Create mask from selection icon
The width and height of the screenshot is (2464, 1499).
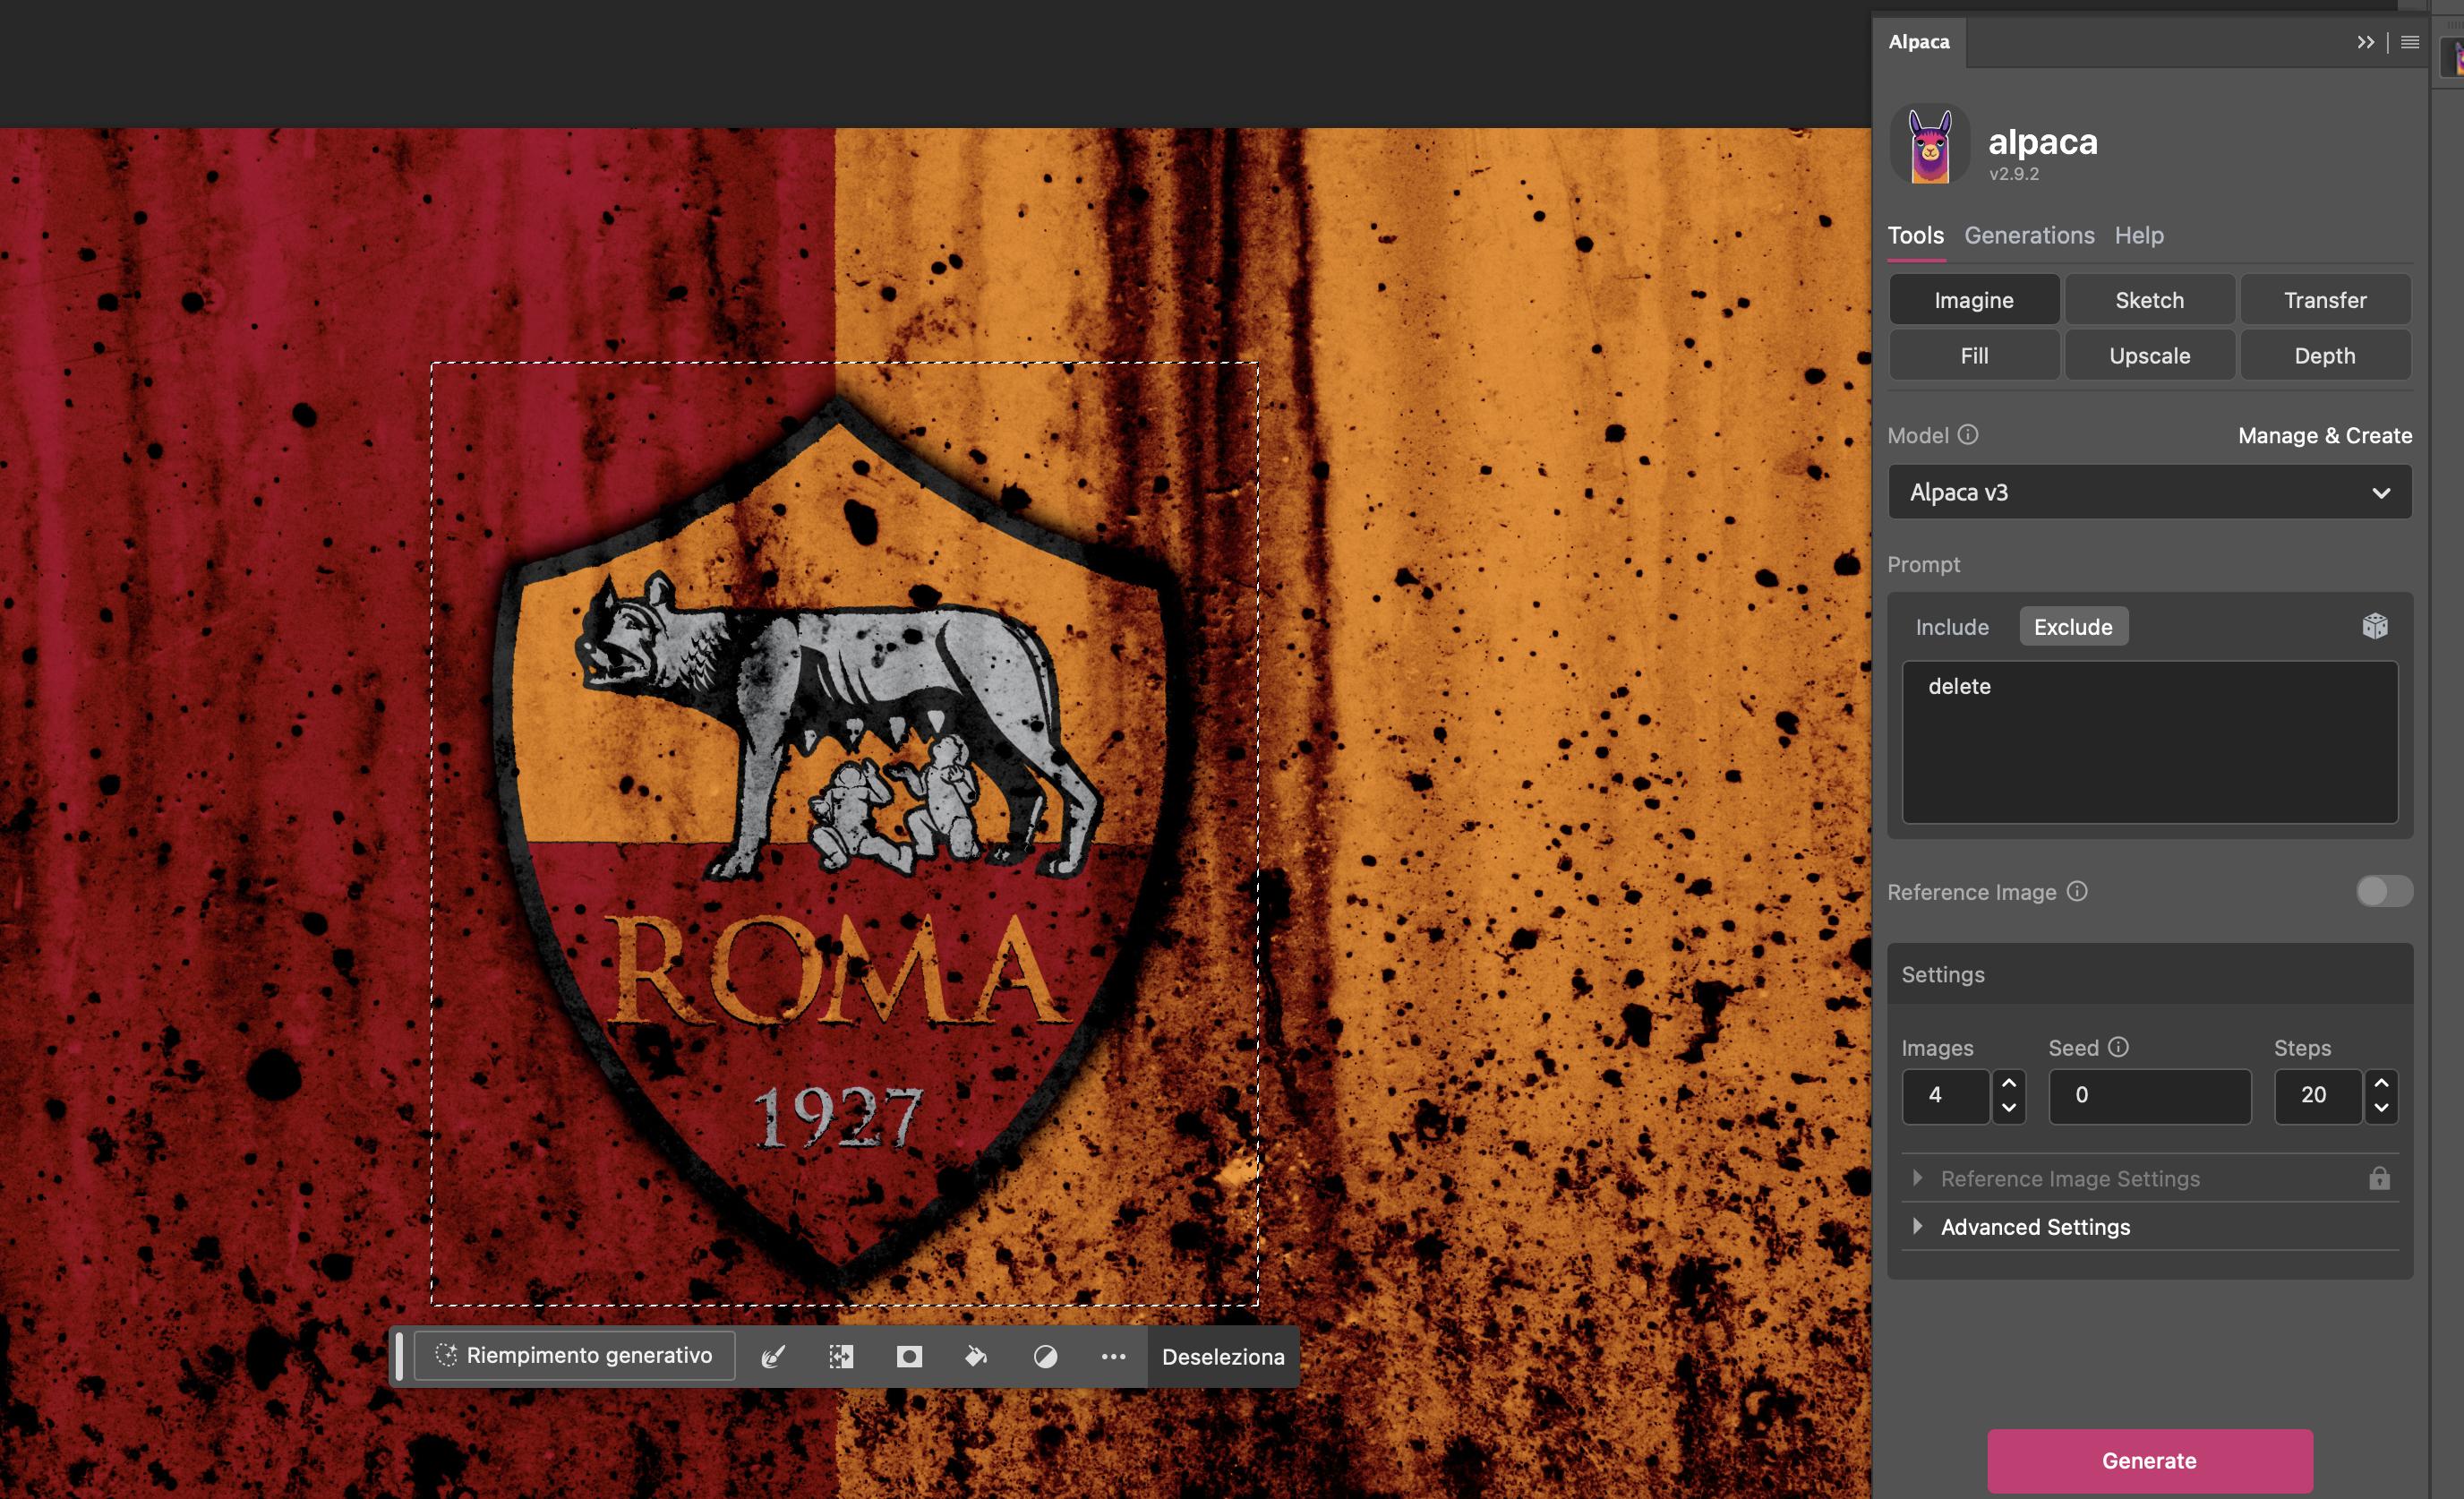pyautogui.click(x=909, y=1356)
